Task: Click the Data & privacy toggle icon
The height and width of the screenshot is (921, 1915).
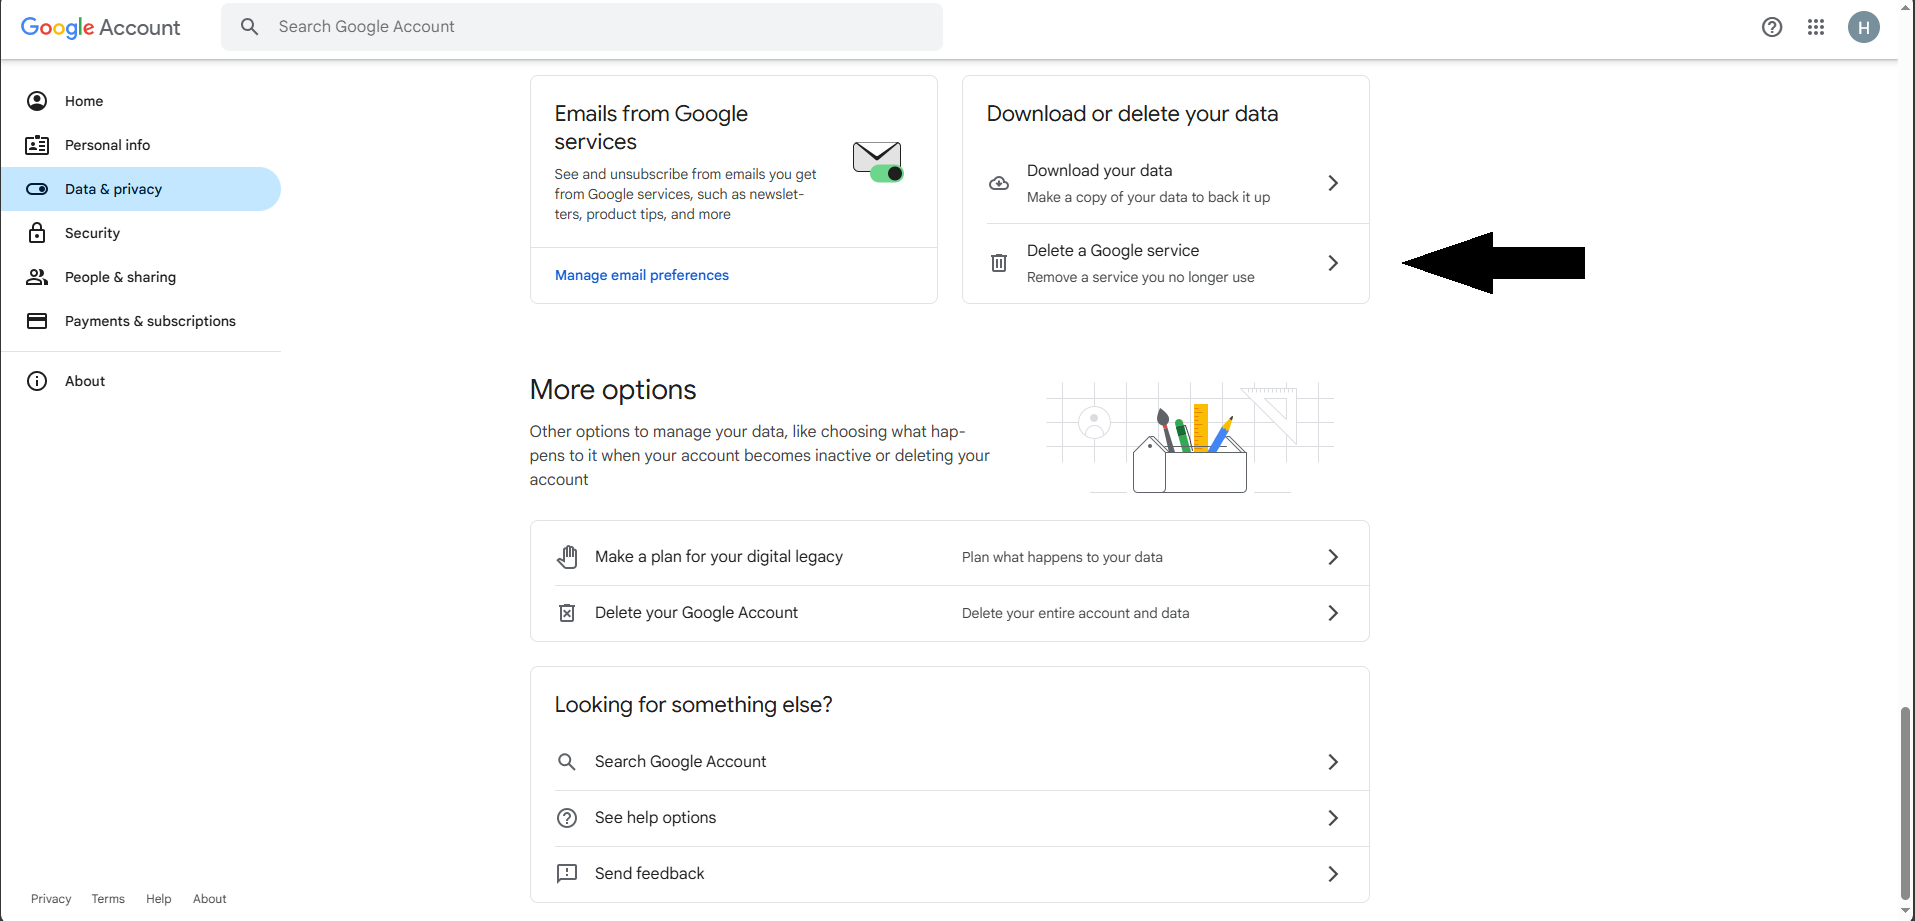Action: pyautogui.click(x=37, y=189)
